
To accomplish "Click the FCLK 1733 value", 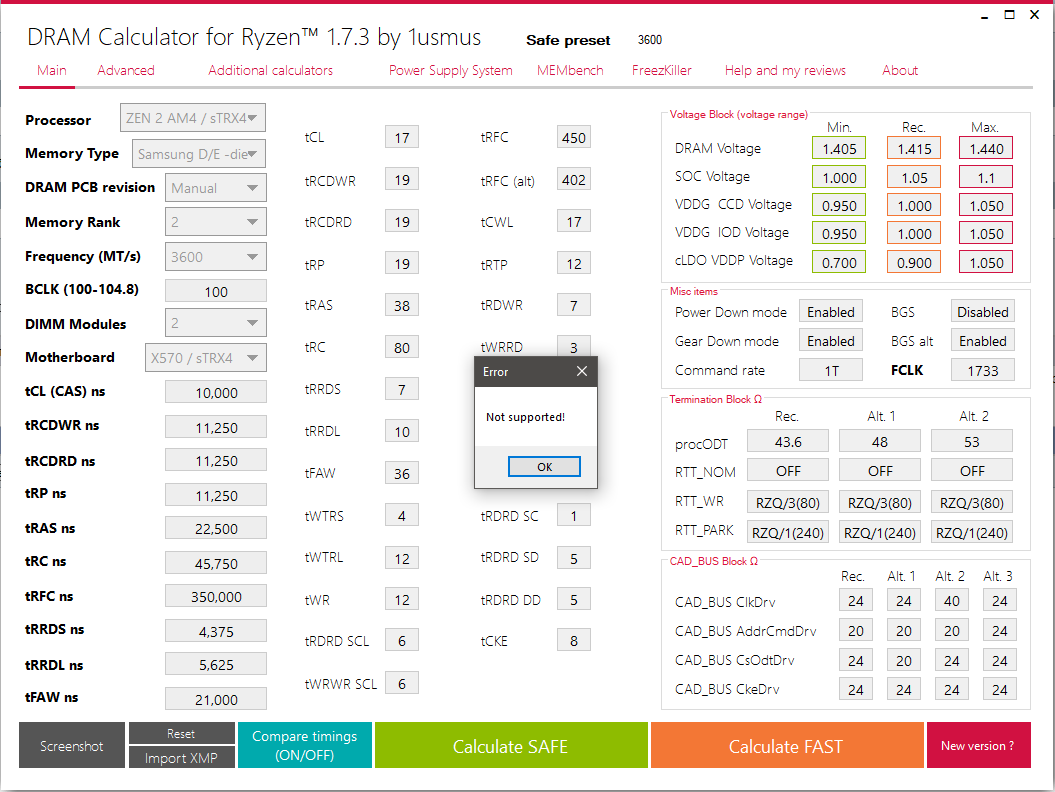I will pyautogui.click(x=982, y=370).
